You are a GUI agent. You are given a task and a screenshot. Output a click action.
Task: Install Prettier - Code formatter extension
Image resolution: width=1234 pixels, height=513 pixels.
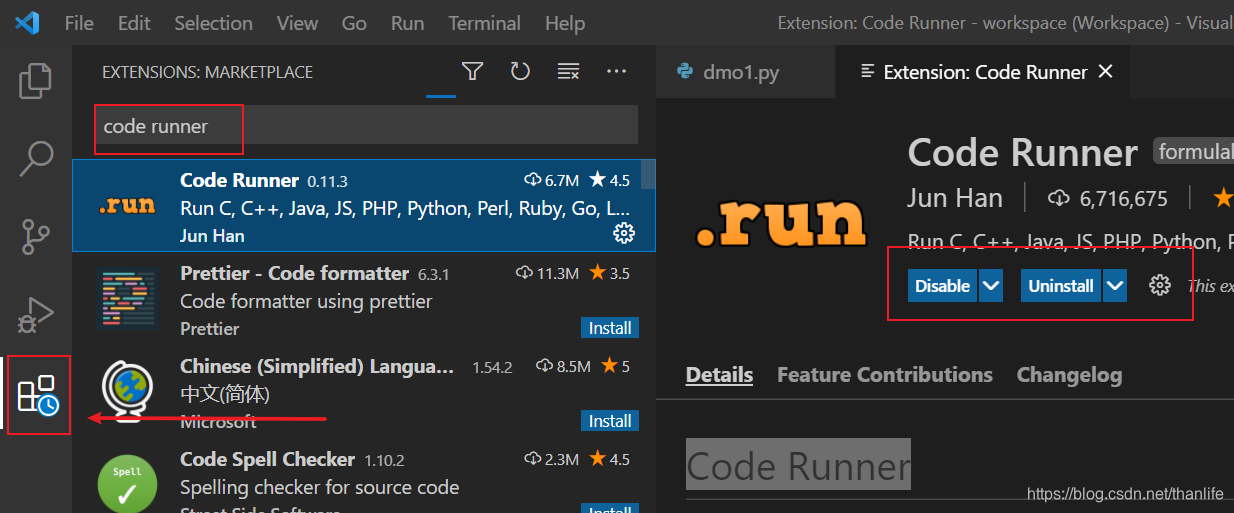point(610,328)
